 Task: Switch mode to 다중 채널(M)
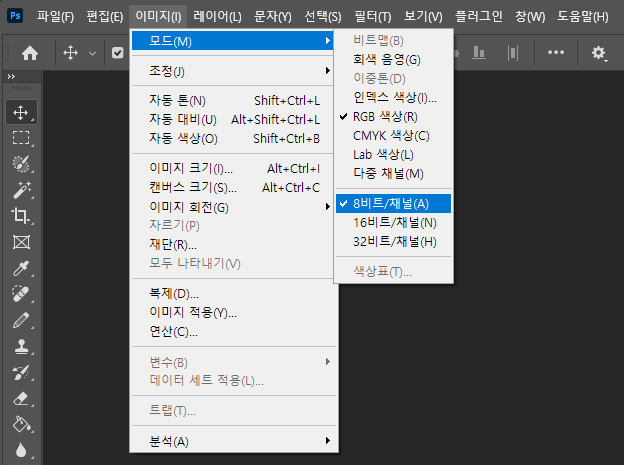point(394,174)
